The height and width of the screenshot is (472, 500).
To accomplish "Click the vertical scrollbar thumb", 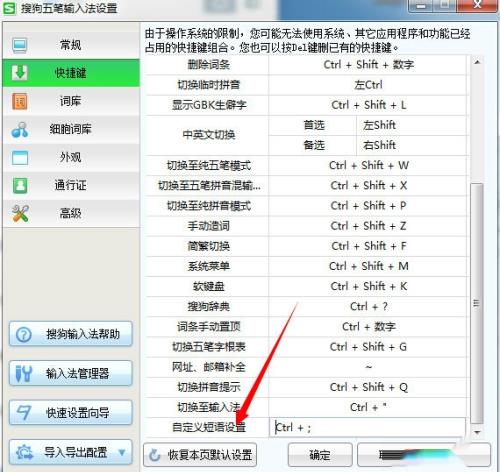I will tap(477, 303).
